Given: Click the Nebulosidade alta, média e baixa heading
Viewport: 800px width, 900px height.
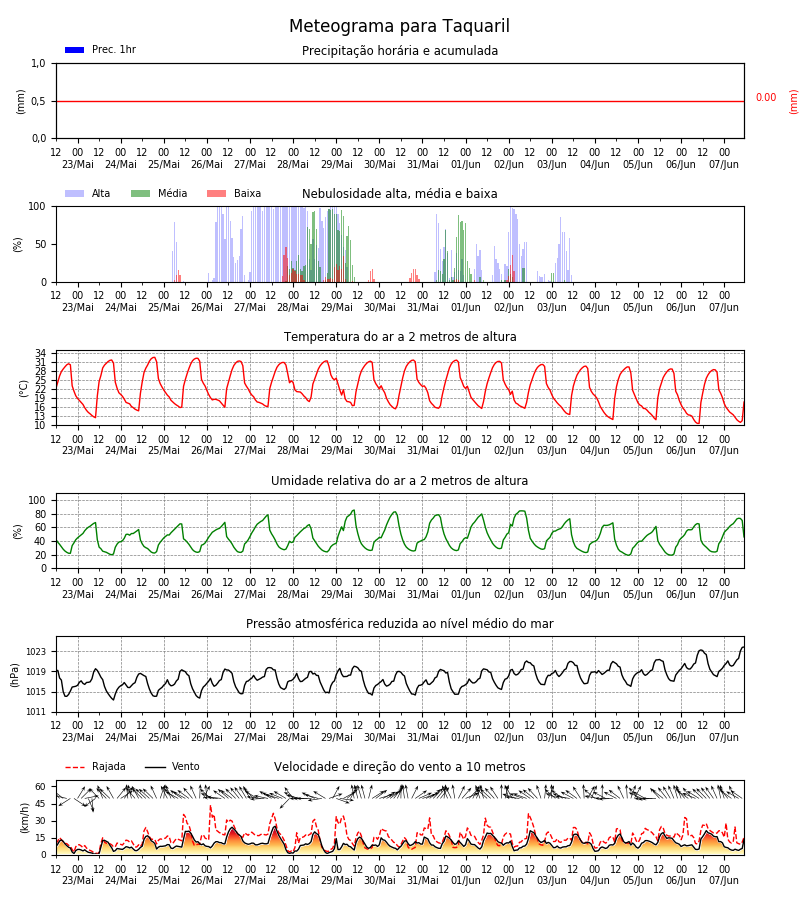Looking at the screenshot, I should point(399,193).
